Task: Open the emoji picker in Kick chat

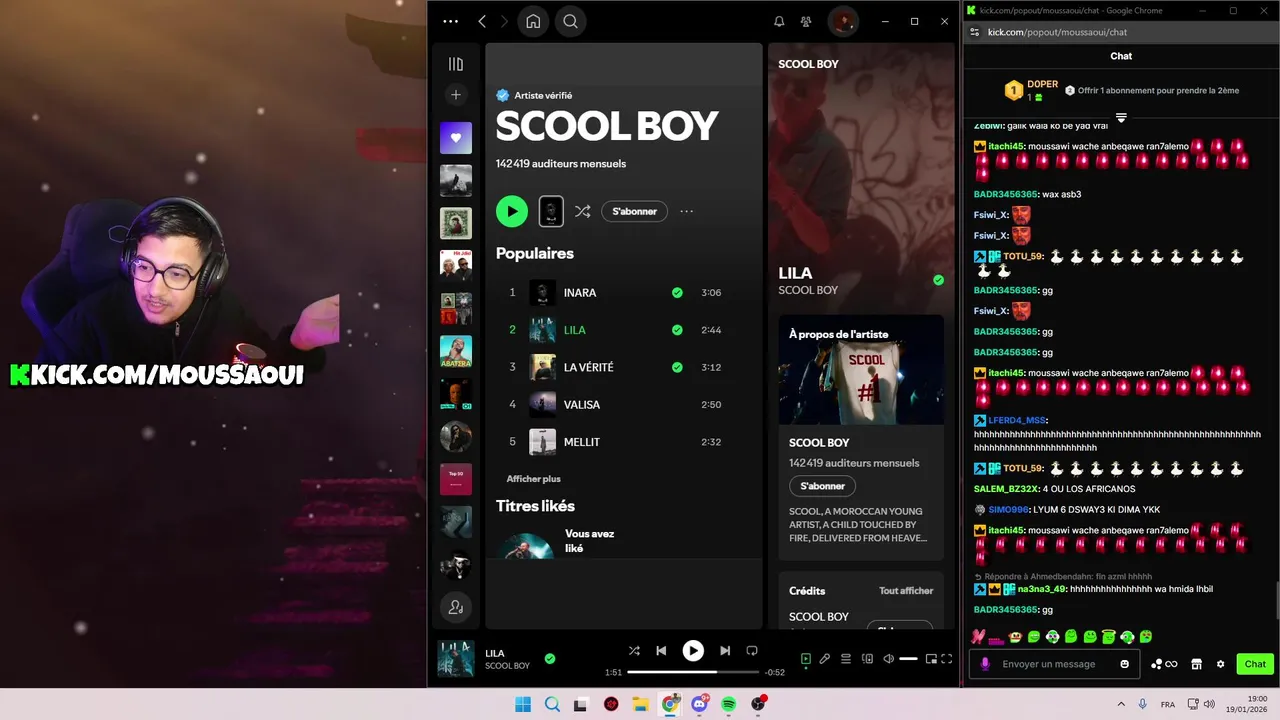Action: 1125,664
